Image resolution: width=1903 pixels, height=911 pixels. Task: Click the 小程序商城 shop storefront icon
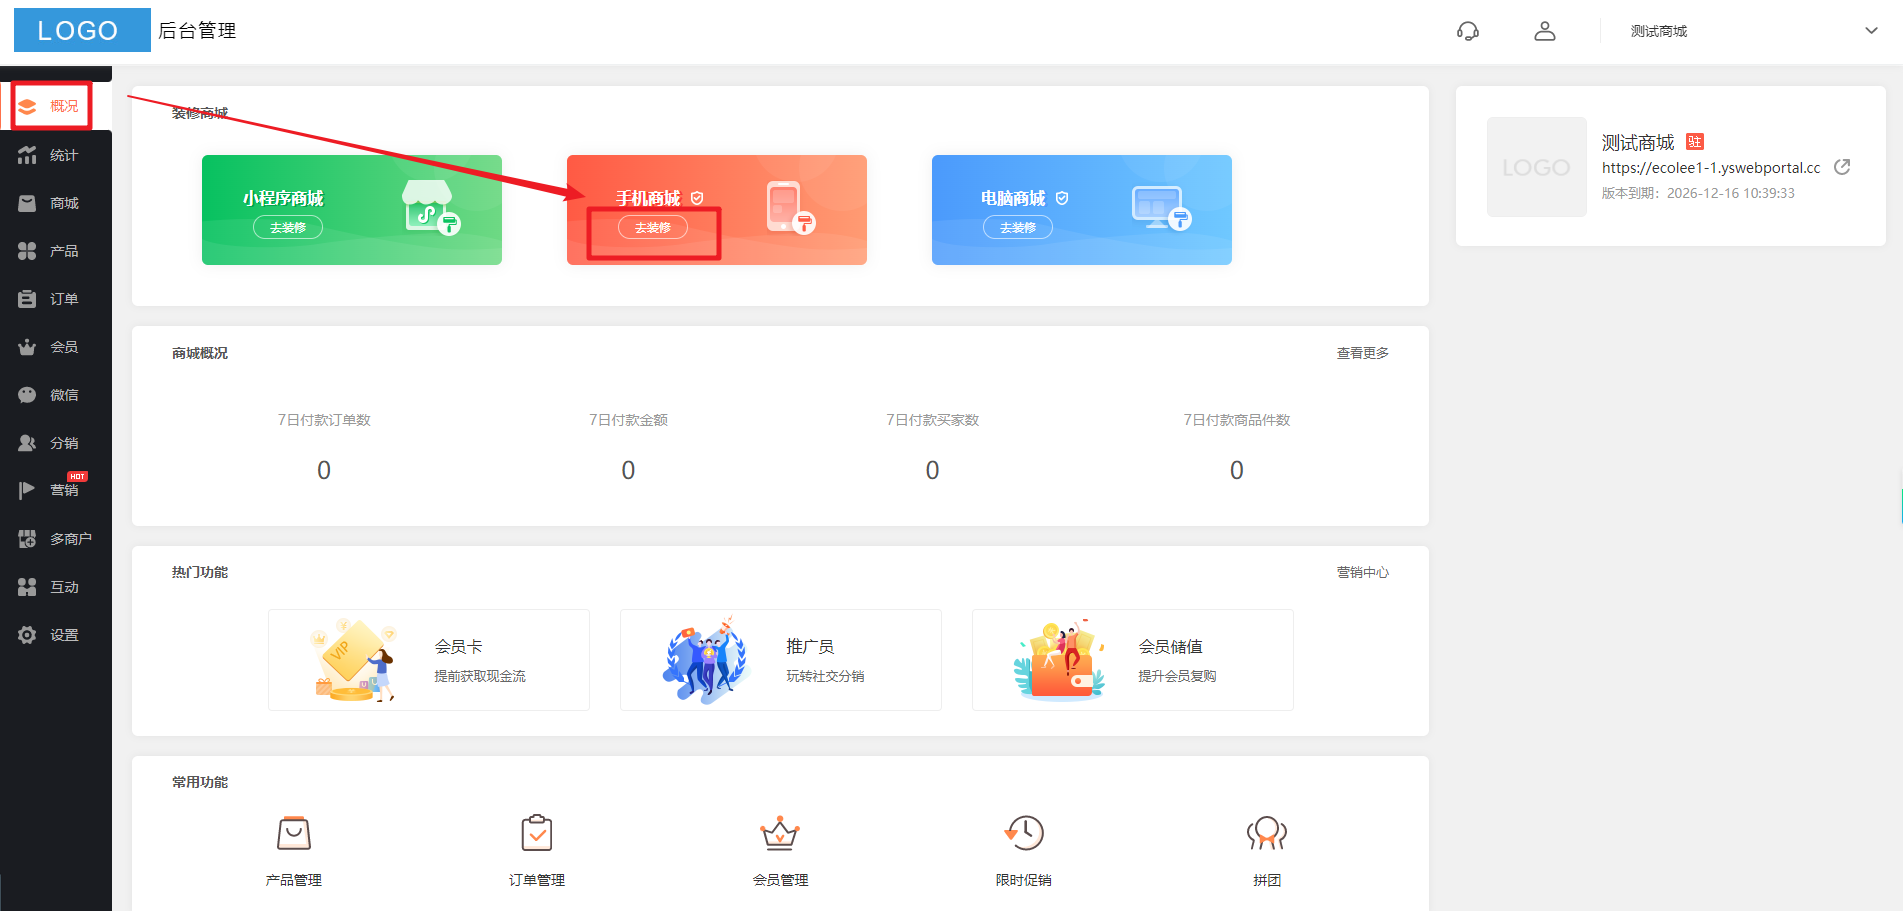431,207
